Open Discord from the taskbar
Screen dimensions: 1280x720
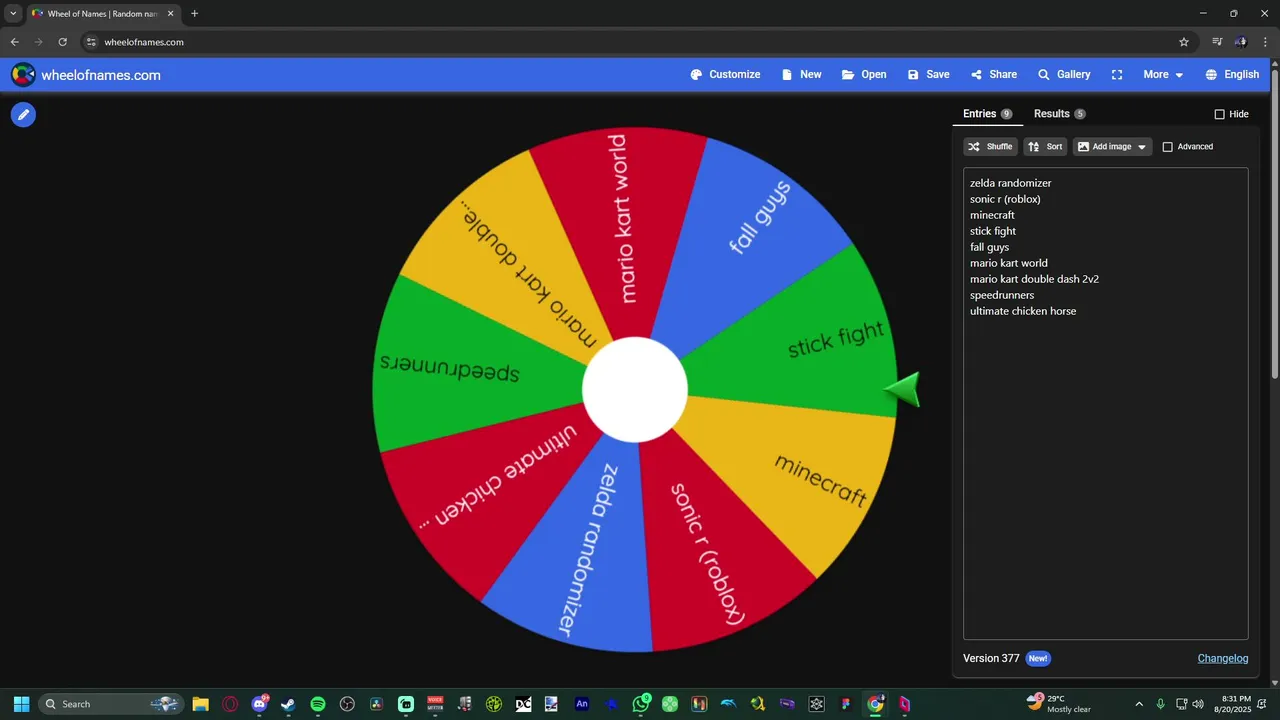260,704
